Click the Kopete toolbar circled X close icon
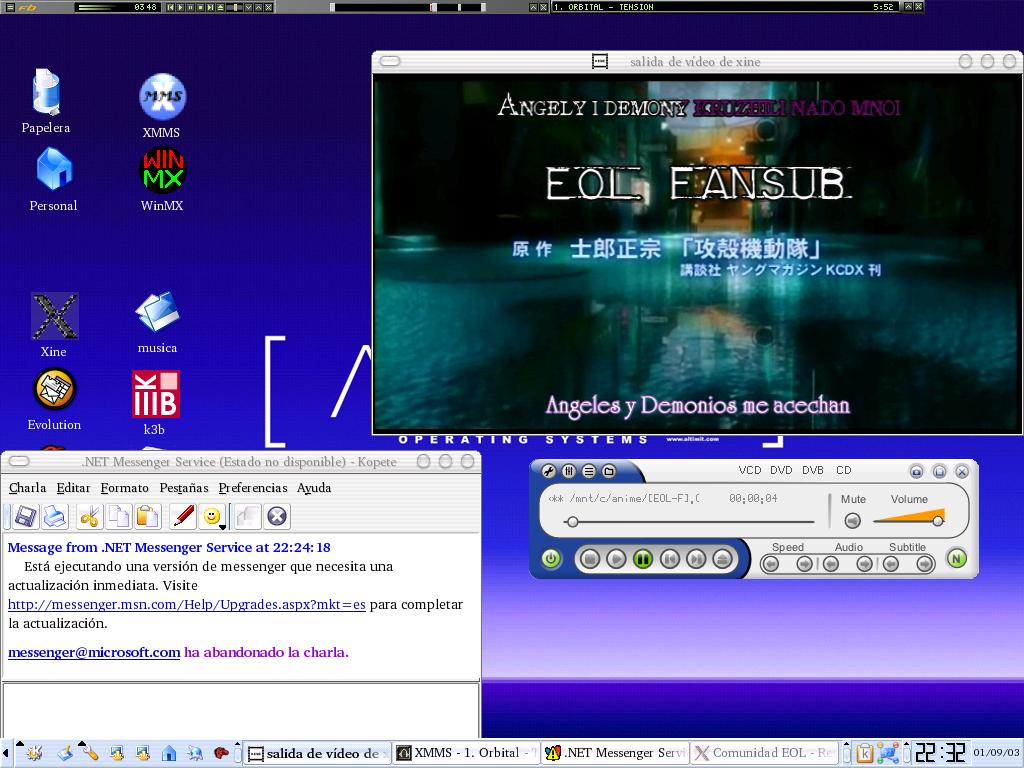 click(277, 517)
